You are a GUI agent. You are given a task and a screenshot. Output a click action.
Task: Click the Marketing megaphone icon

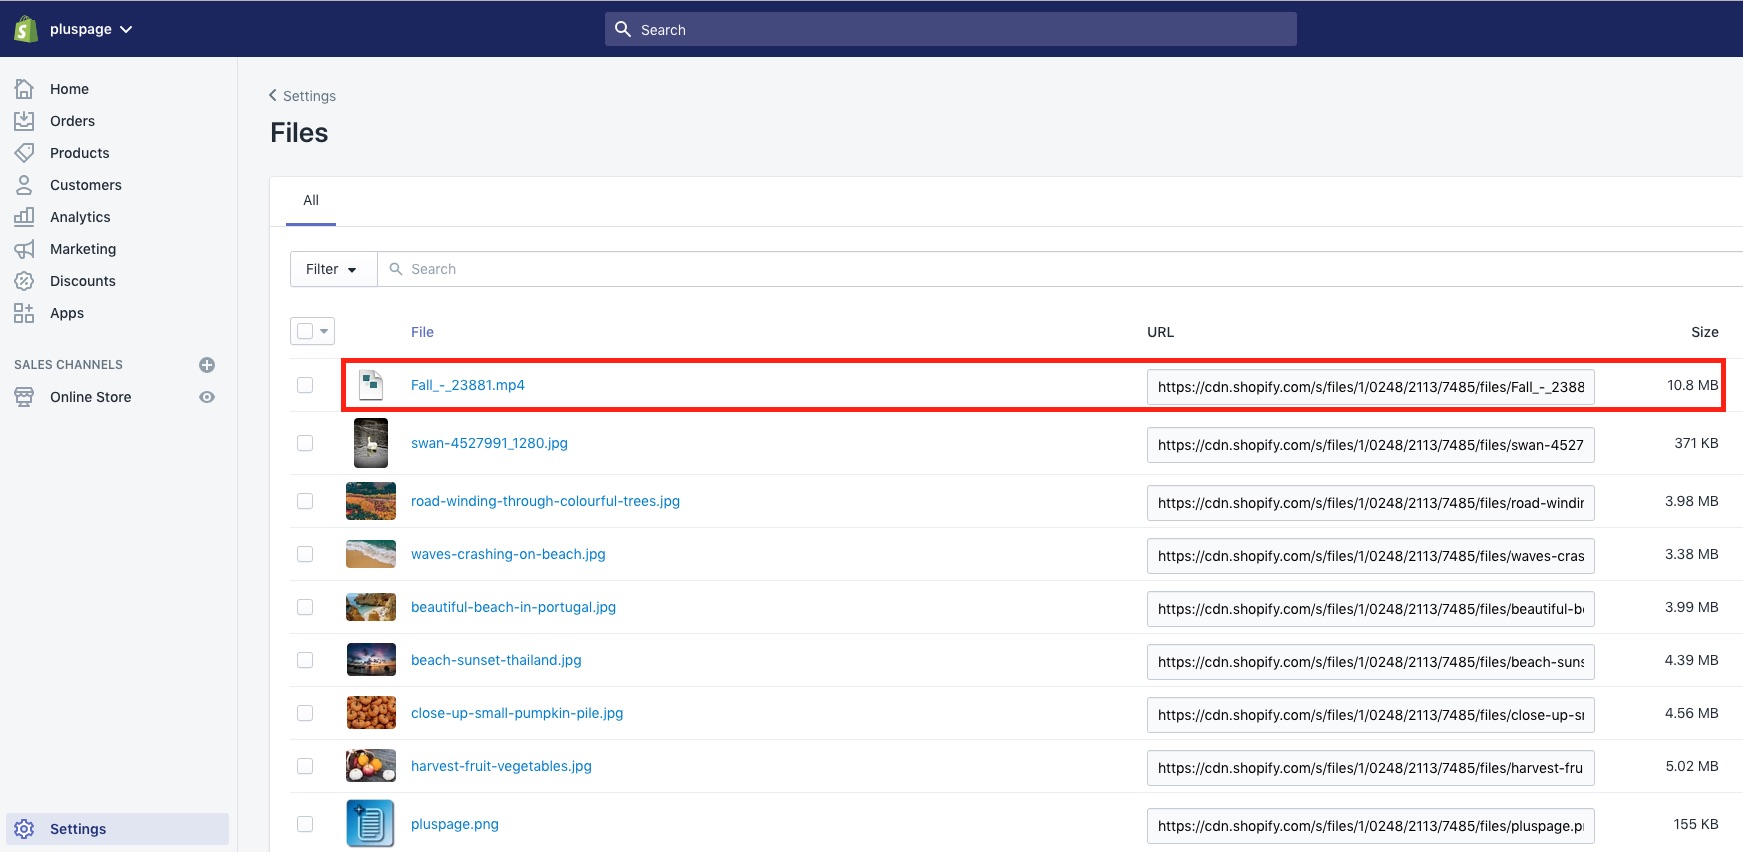pyautogui.click(x=24, y=249)
